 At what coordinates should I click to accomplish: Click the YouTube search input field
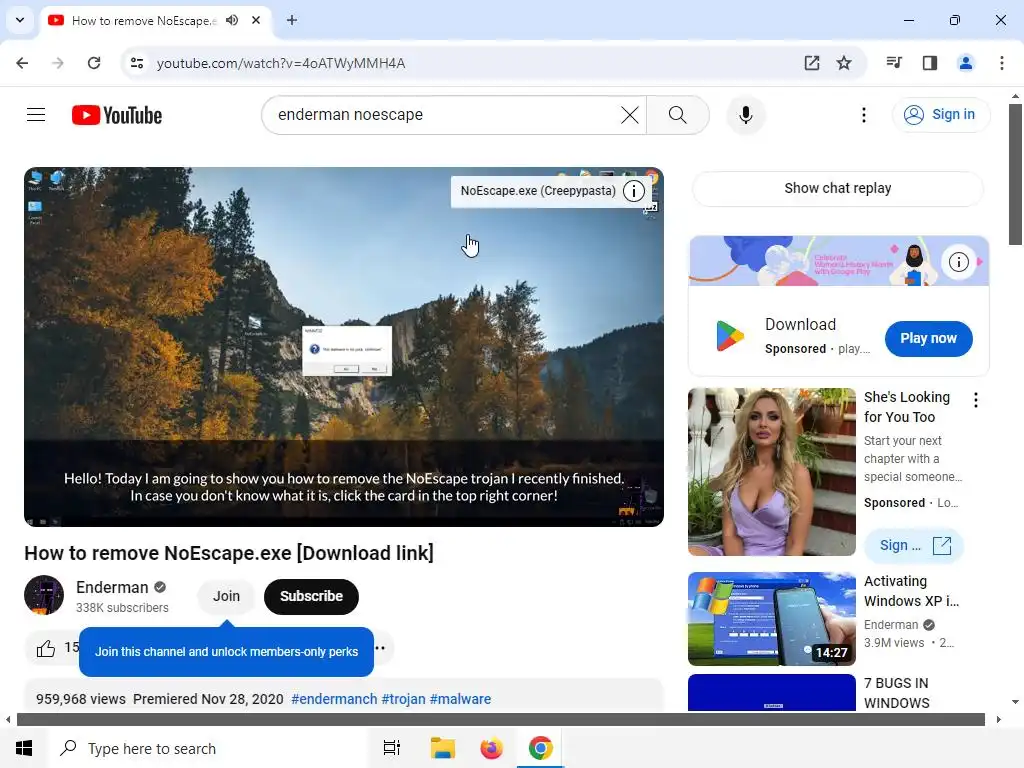coord(444,115)
